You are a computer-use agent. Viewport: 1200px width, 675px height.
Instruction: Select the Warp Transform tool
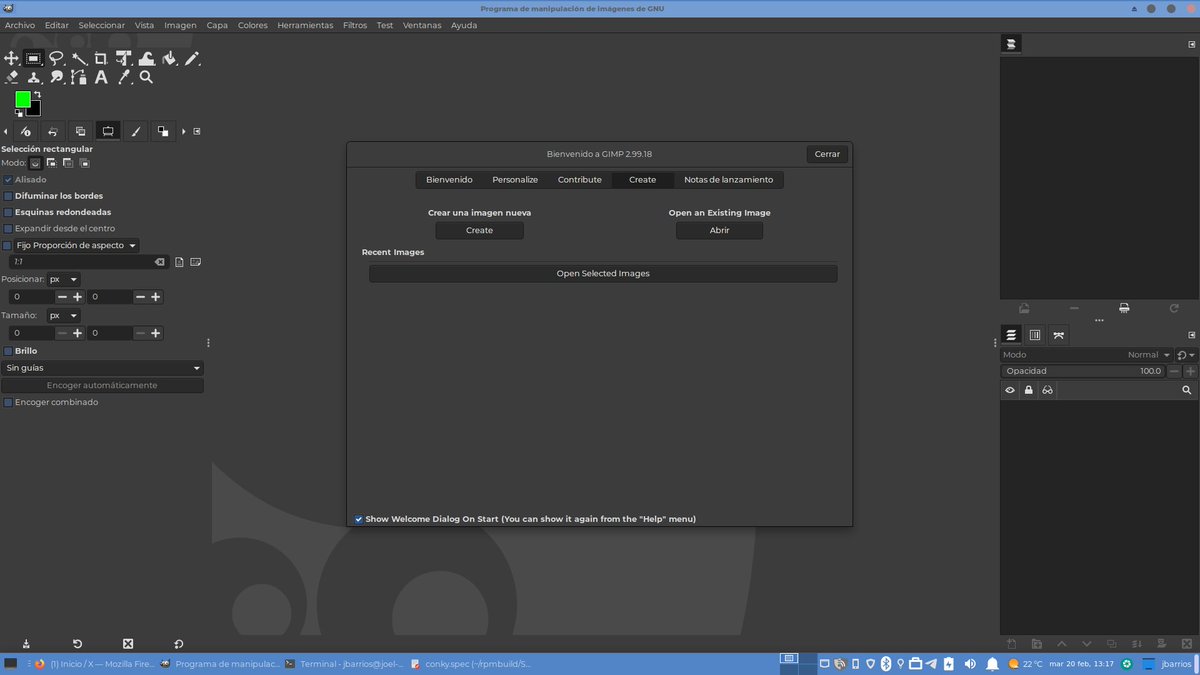(146, 59)
